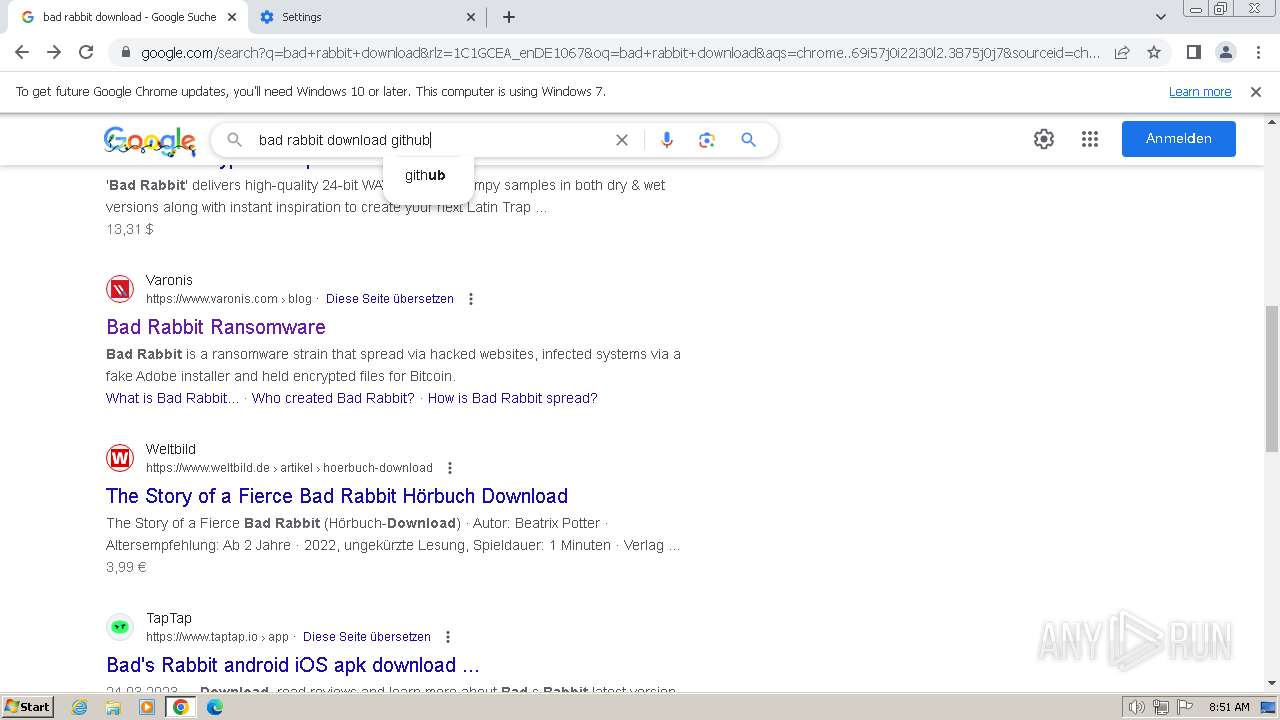The height and width of the screenshot is (720, 1280).
Task: Share this page icon in address bar
Action: point(1122,52)
